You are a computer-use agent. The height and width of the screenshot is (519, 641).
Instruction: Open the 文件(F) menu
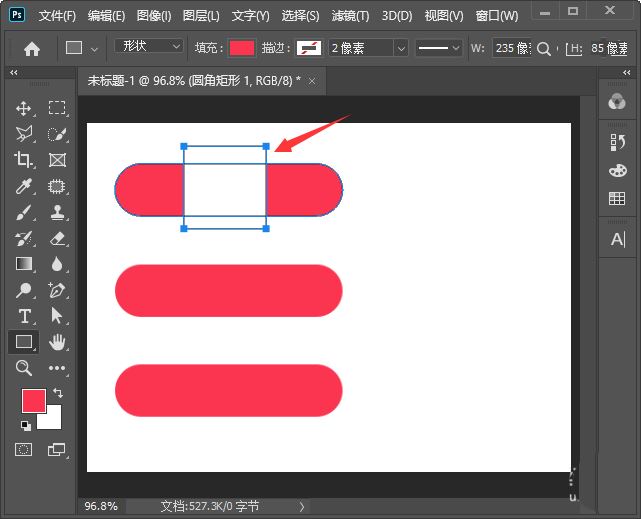(57, 16)
